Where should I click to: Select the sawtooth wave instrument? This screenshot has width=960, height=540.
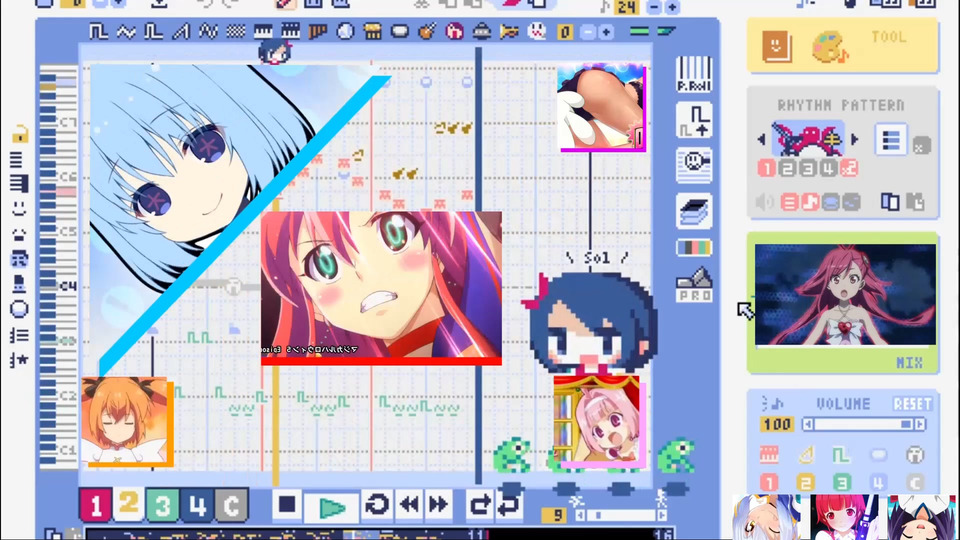[x=181, y=31]
